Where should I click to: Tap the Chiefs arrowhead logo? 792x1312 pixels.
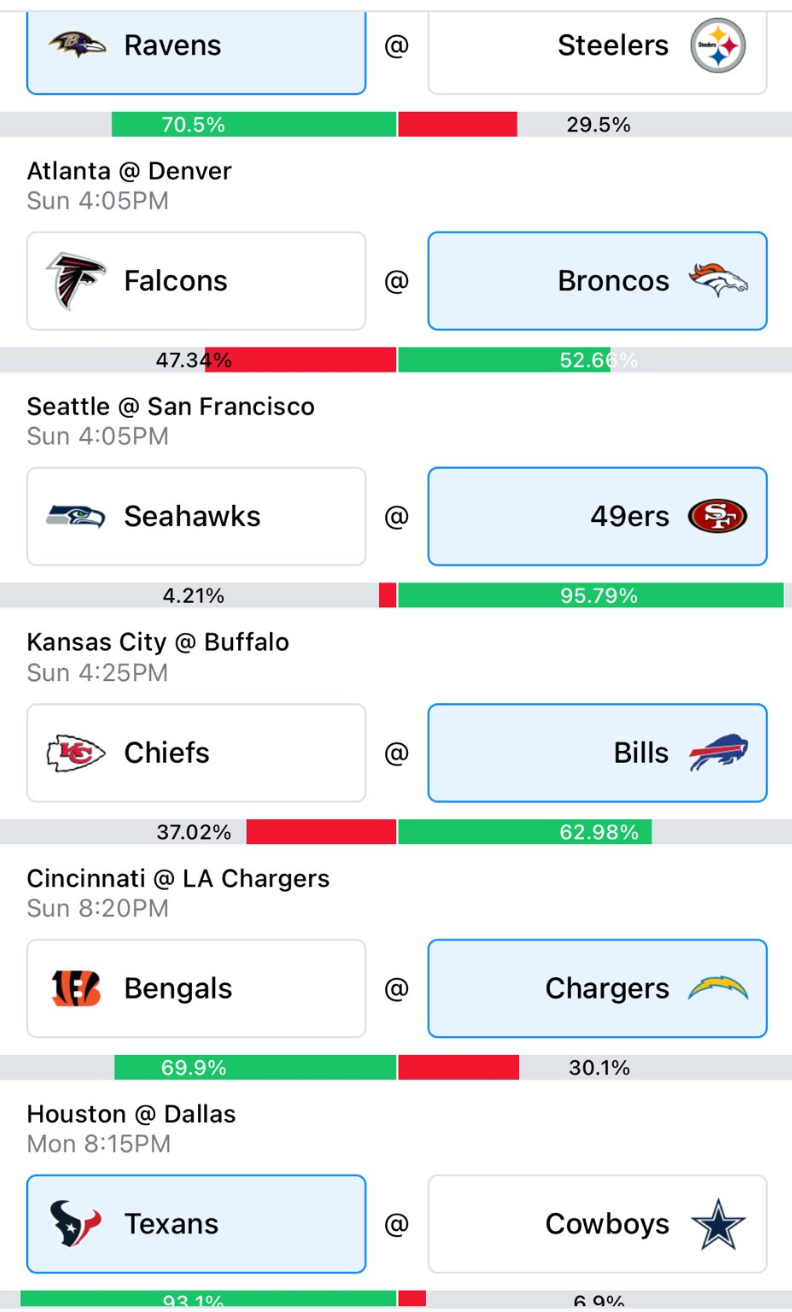pyautogui.click(x=76, y=753)
